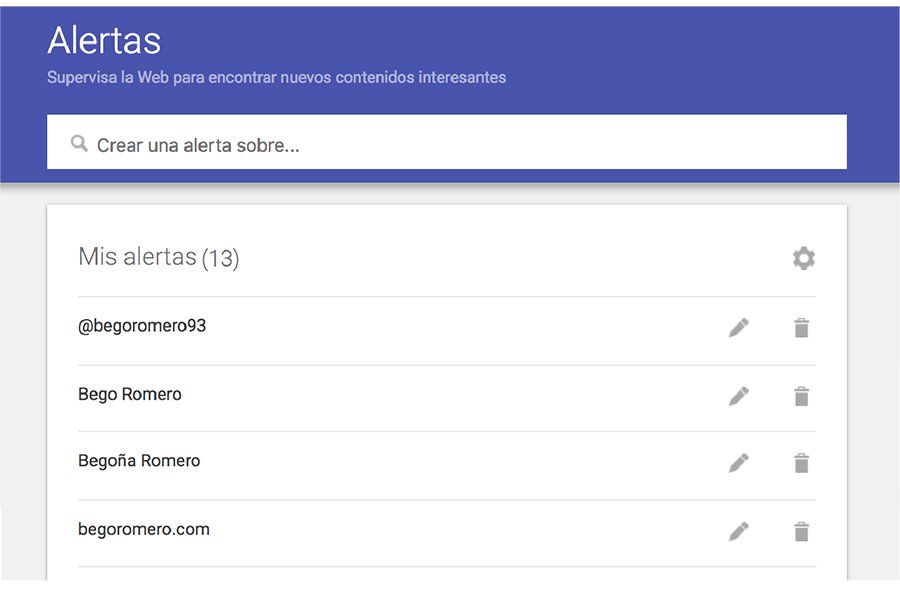The width and height of the screenshot is (900, 591).
Task: Open the begoromero.com alert entry
Action: (144, 529)
